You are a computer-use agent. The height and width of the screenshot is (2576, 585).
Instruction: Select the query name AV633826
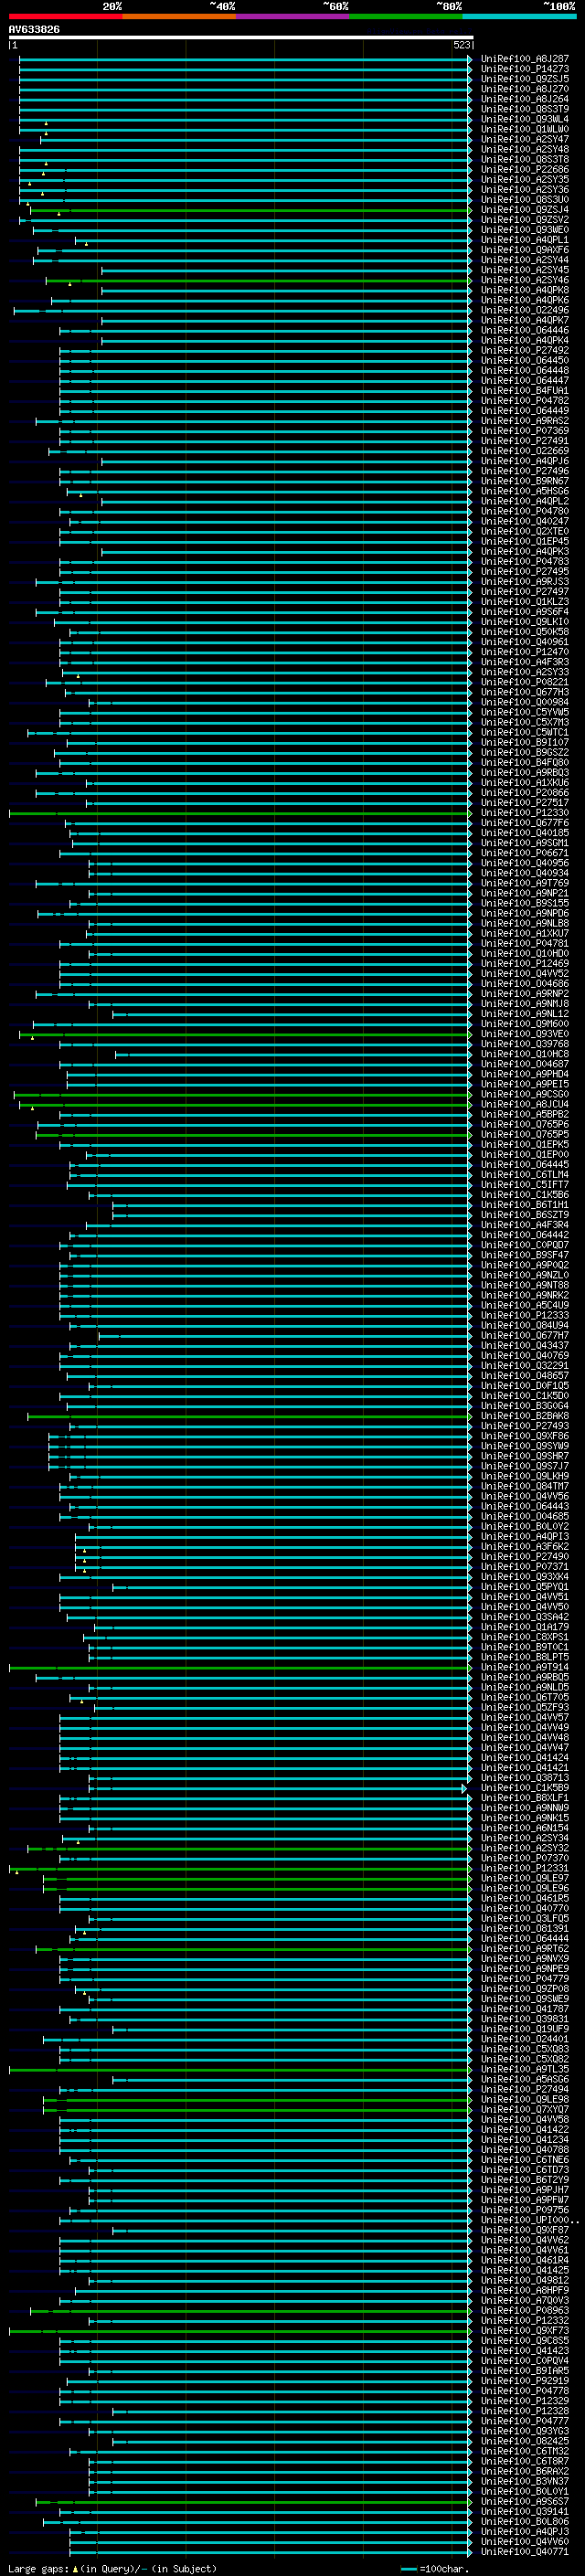point(34,30)
